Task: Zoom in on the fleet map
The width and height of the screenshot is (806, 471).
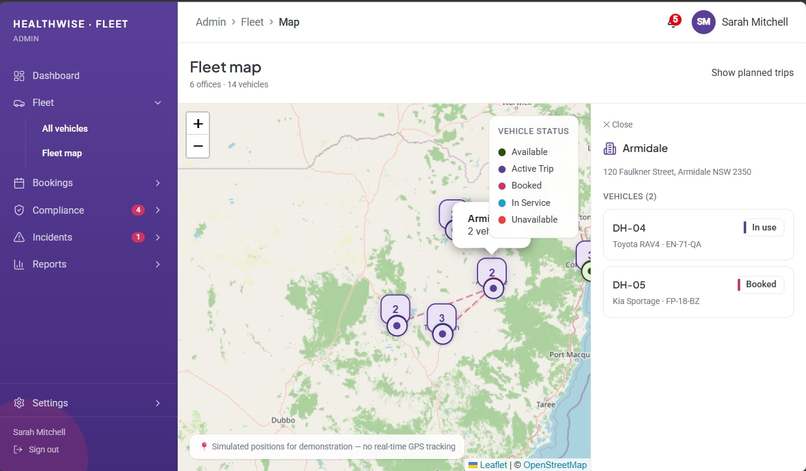Action: pos(198,124)
